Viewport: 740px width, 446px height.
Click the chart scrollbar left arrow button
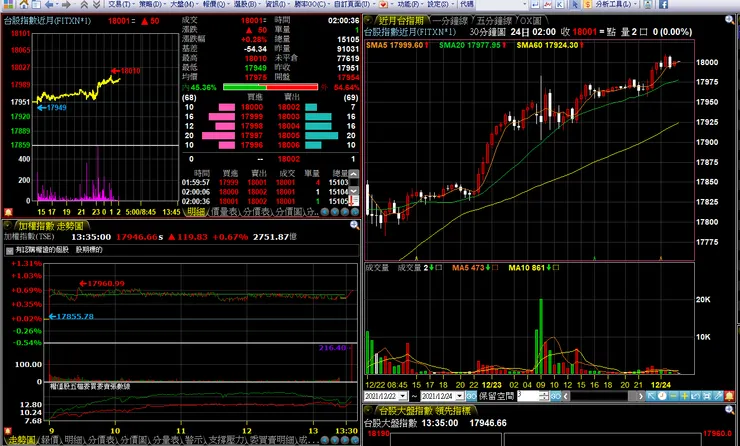tap(565, 396)
